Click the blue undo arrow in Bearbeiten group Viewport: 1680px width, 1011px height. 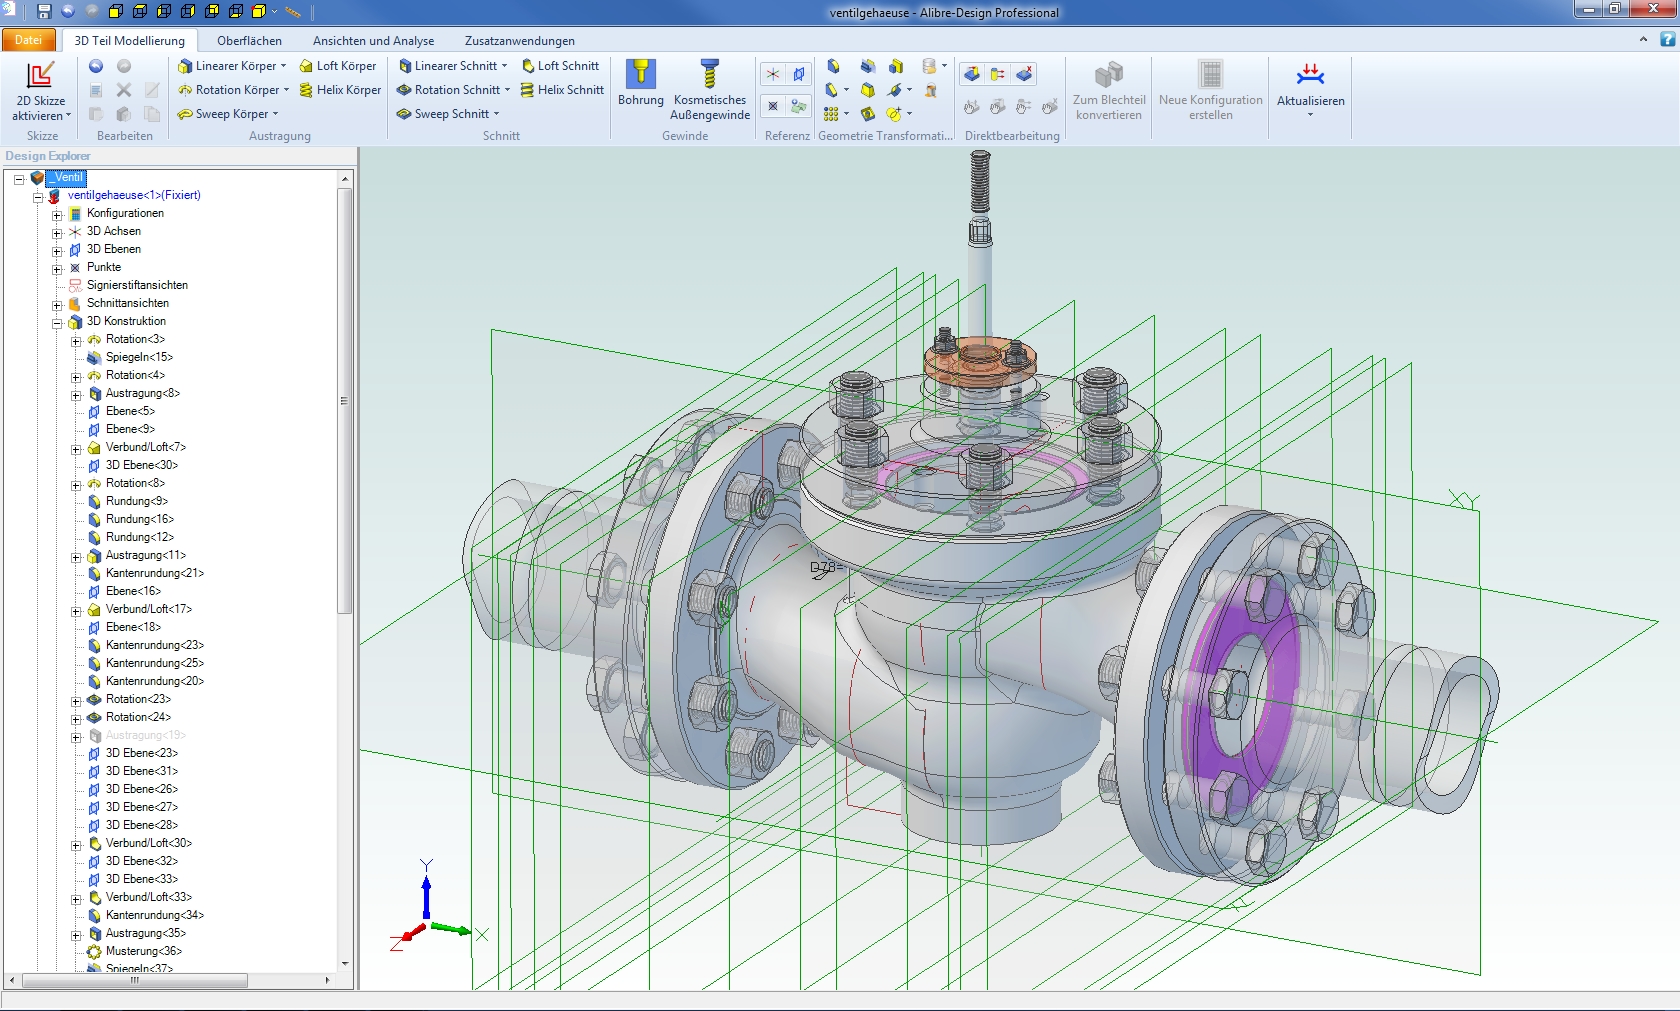pyautogui.click(x=96, y=66)
